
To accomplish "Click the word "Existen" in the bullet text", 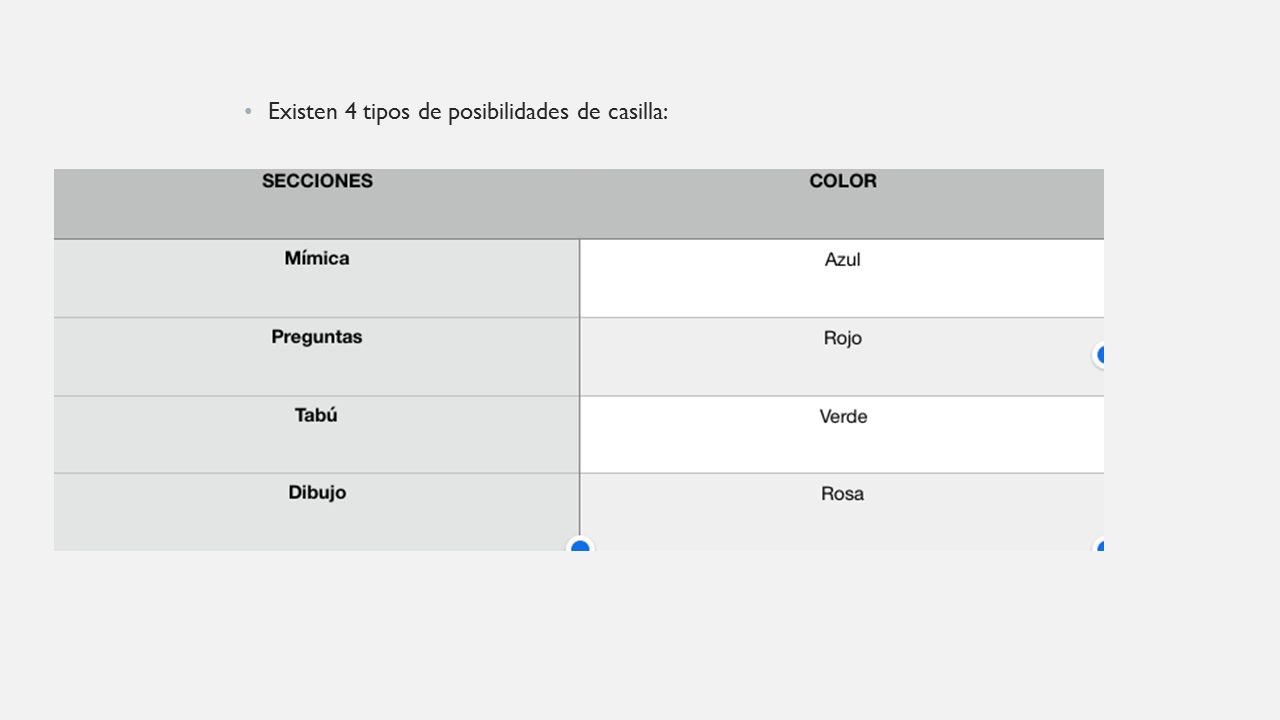I will tap(302, 112).
